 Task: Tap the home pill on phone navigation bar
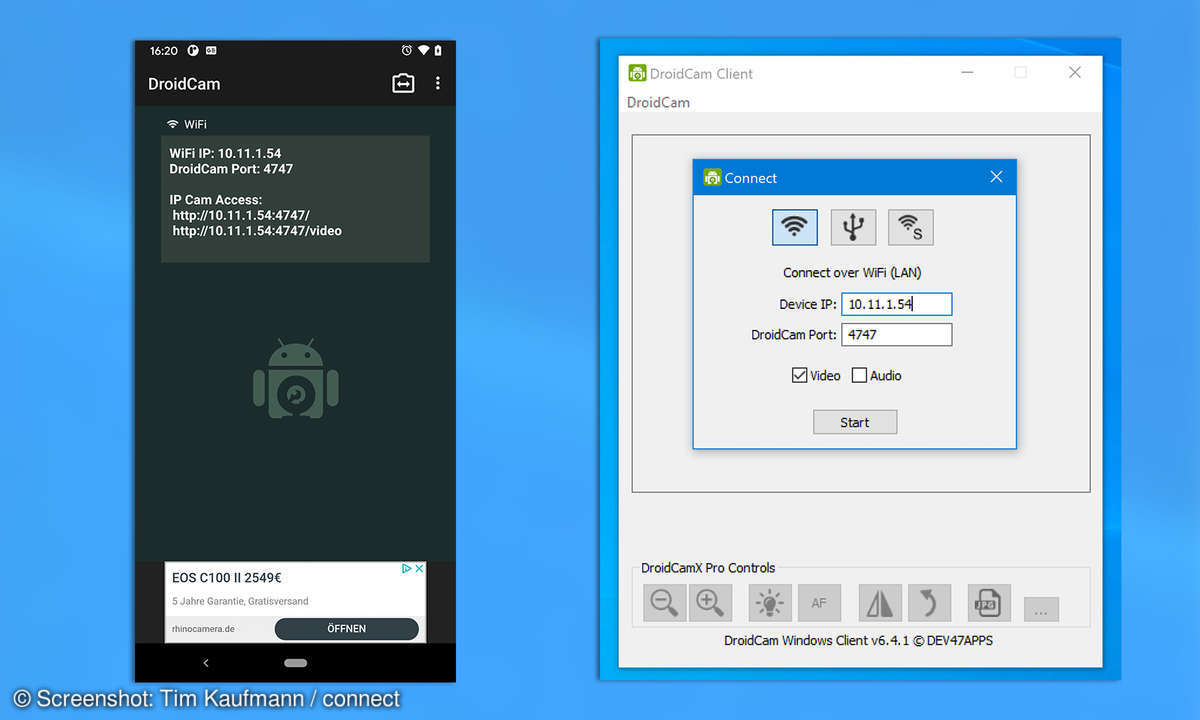pyautogui.click(x=295, y=663)
